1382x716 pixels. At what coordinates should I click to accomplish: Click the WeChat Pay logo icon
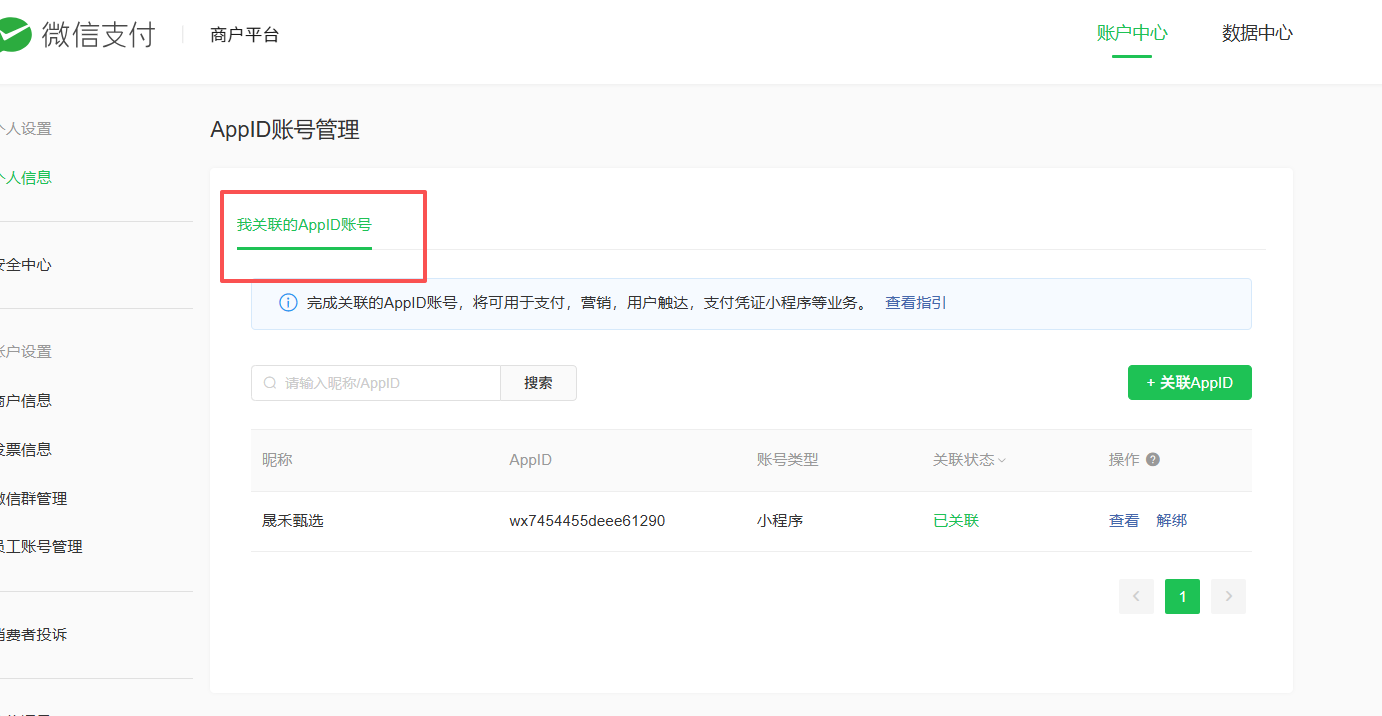pyautogui.click(x=13, y=35)
